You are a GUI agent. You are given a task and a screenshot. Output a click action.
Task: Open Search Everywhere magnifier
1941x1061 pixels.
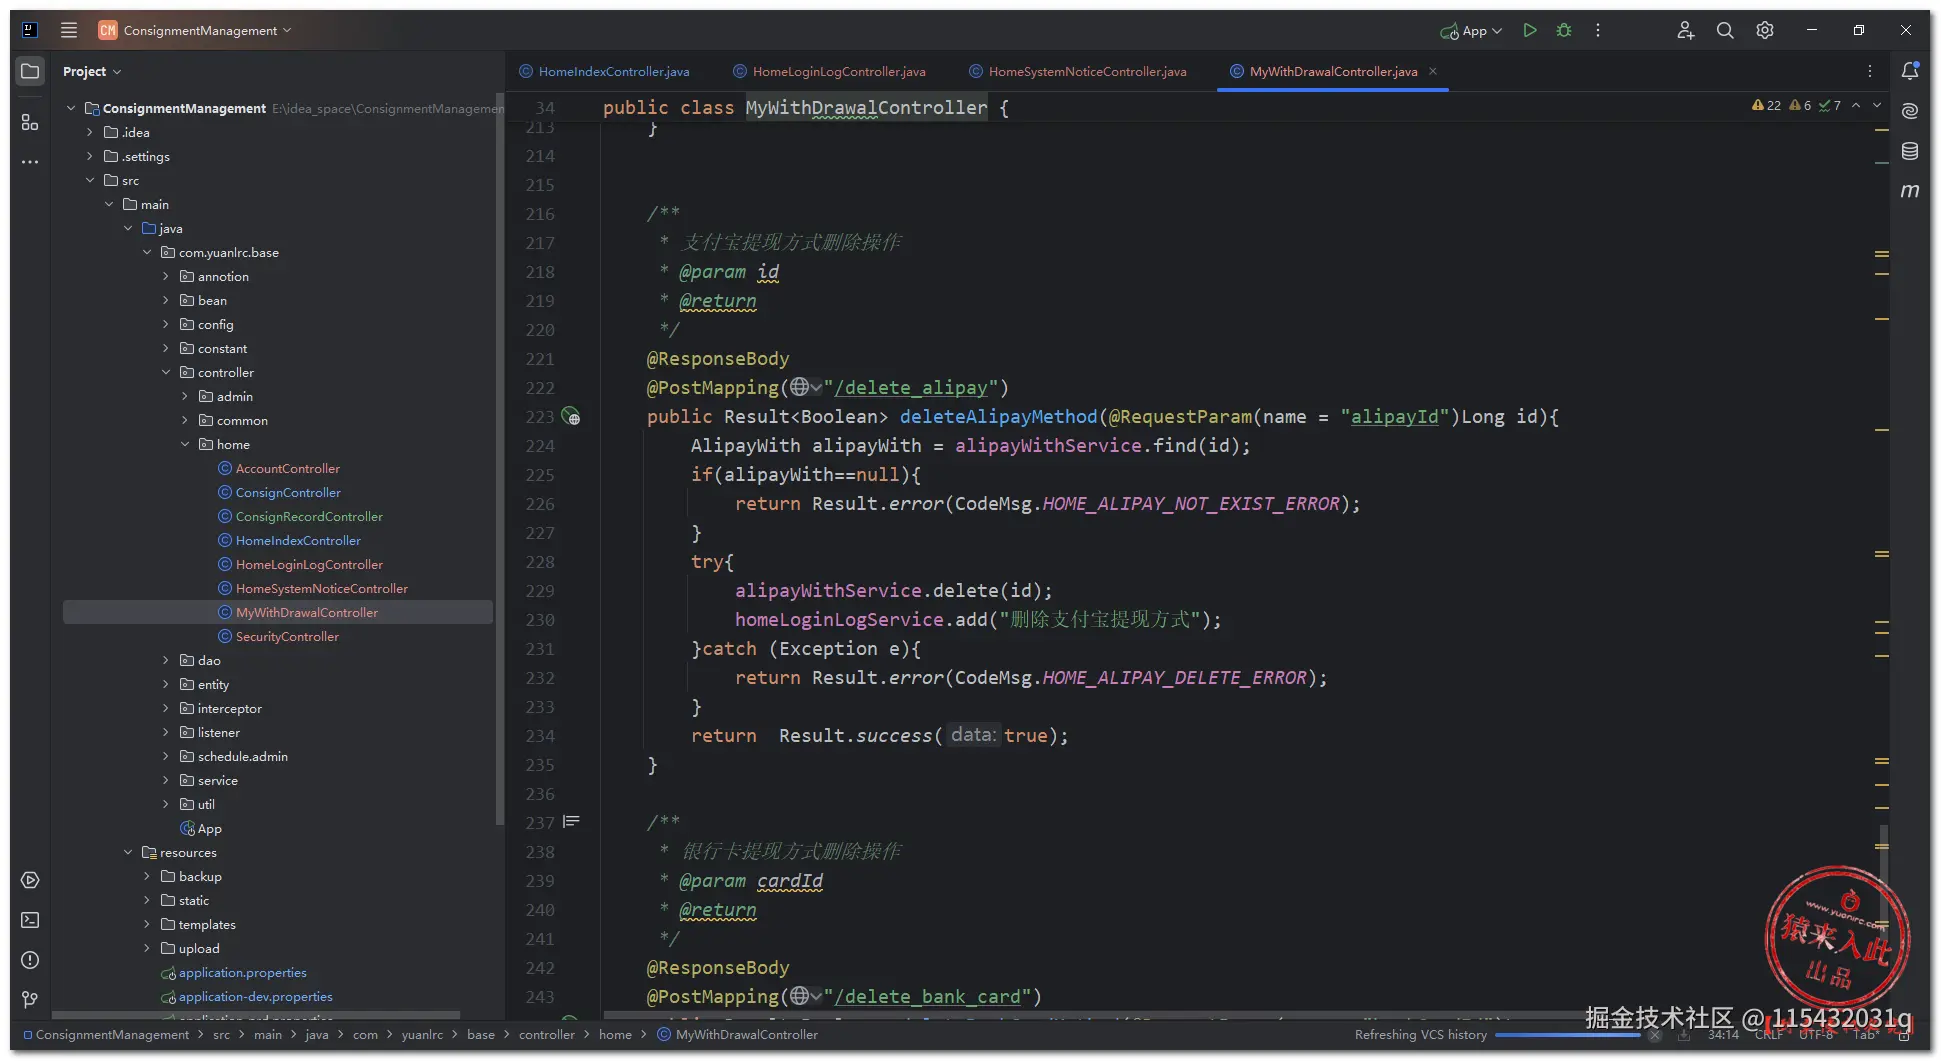1725,30
